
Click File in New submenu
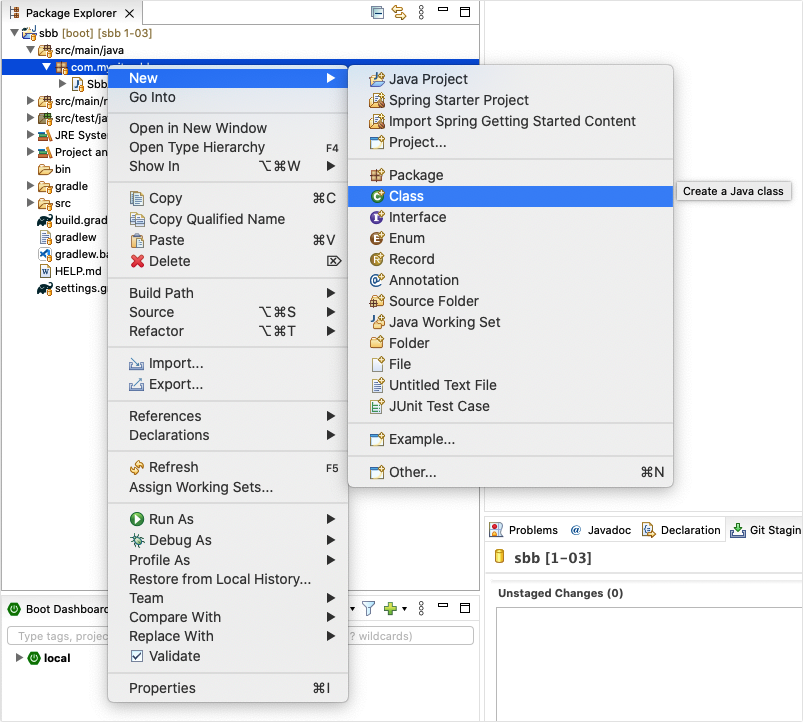510,364
